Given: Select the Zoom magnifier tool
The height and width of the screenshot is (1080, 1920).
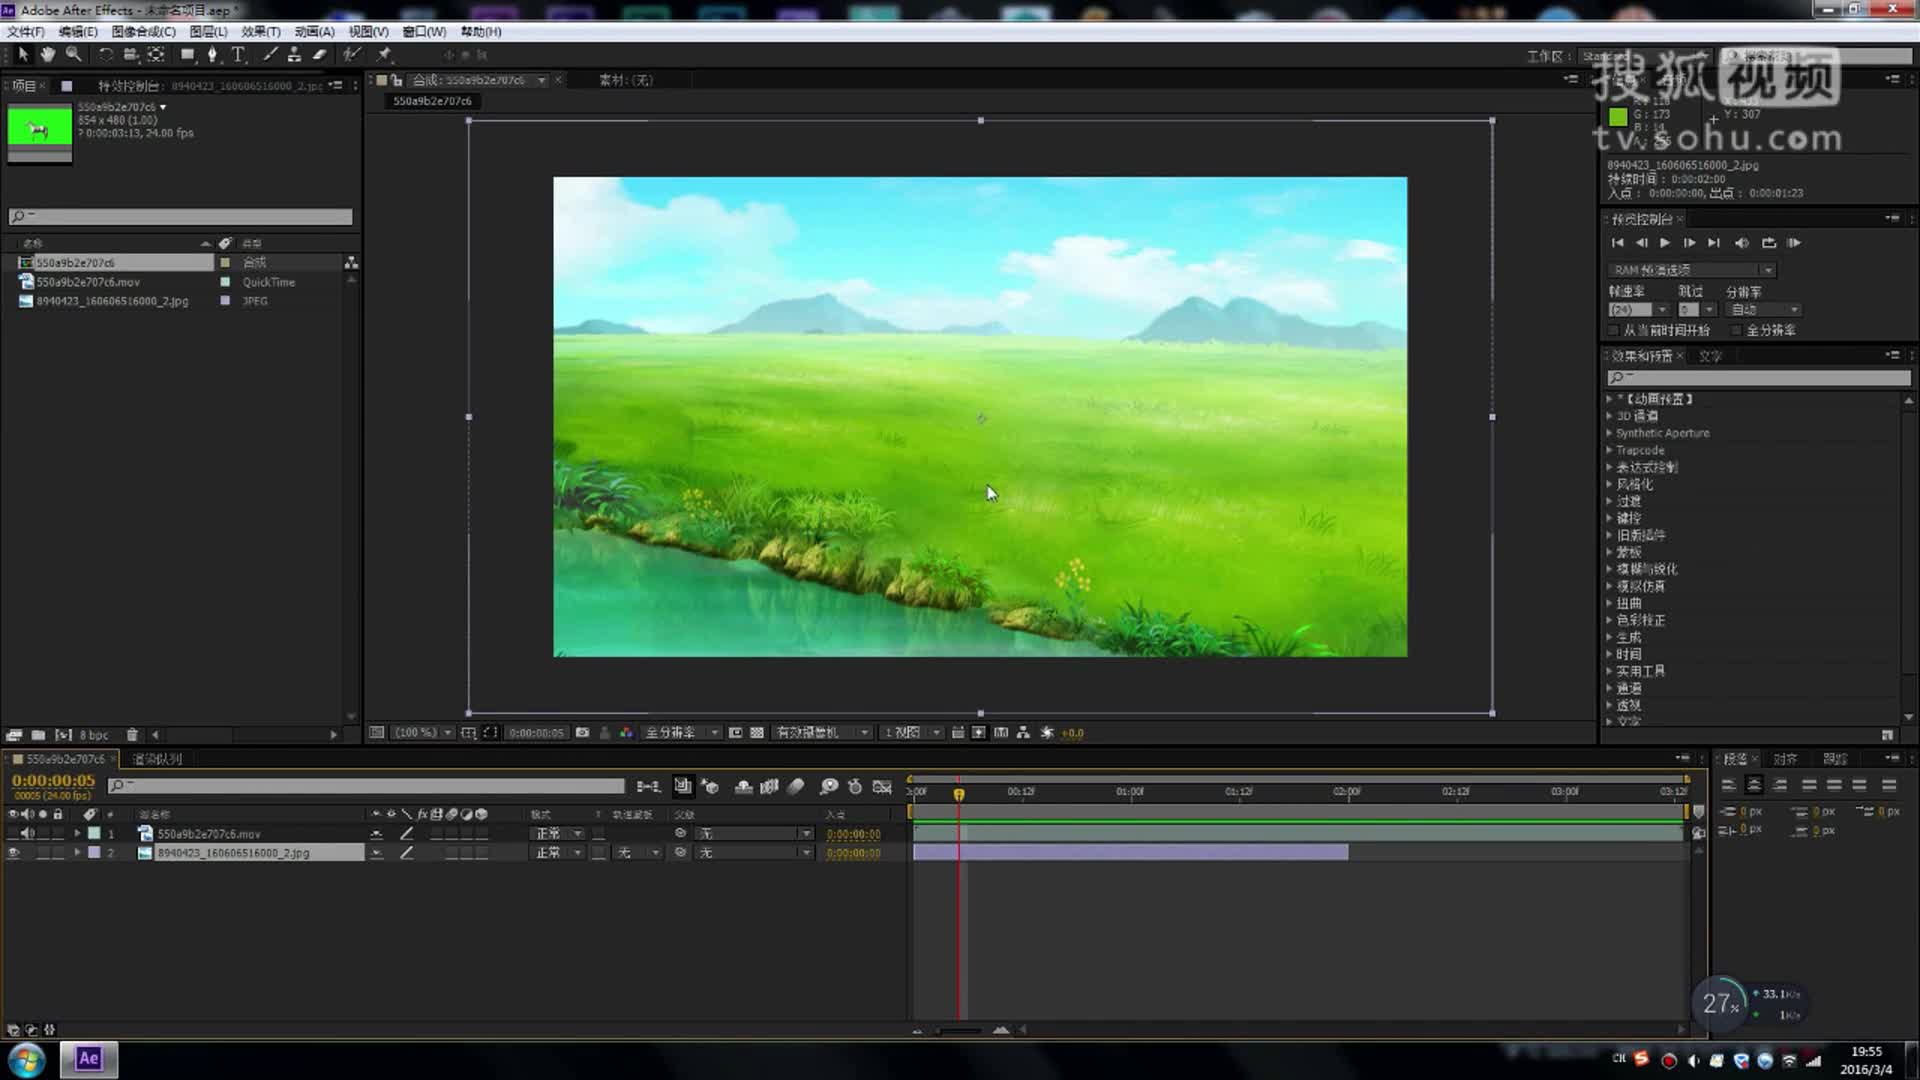Looking at the screenshot, I should tap(73, 54).
